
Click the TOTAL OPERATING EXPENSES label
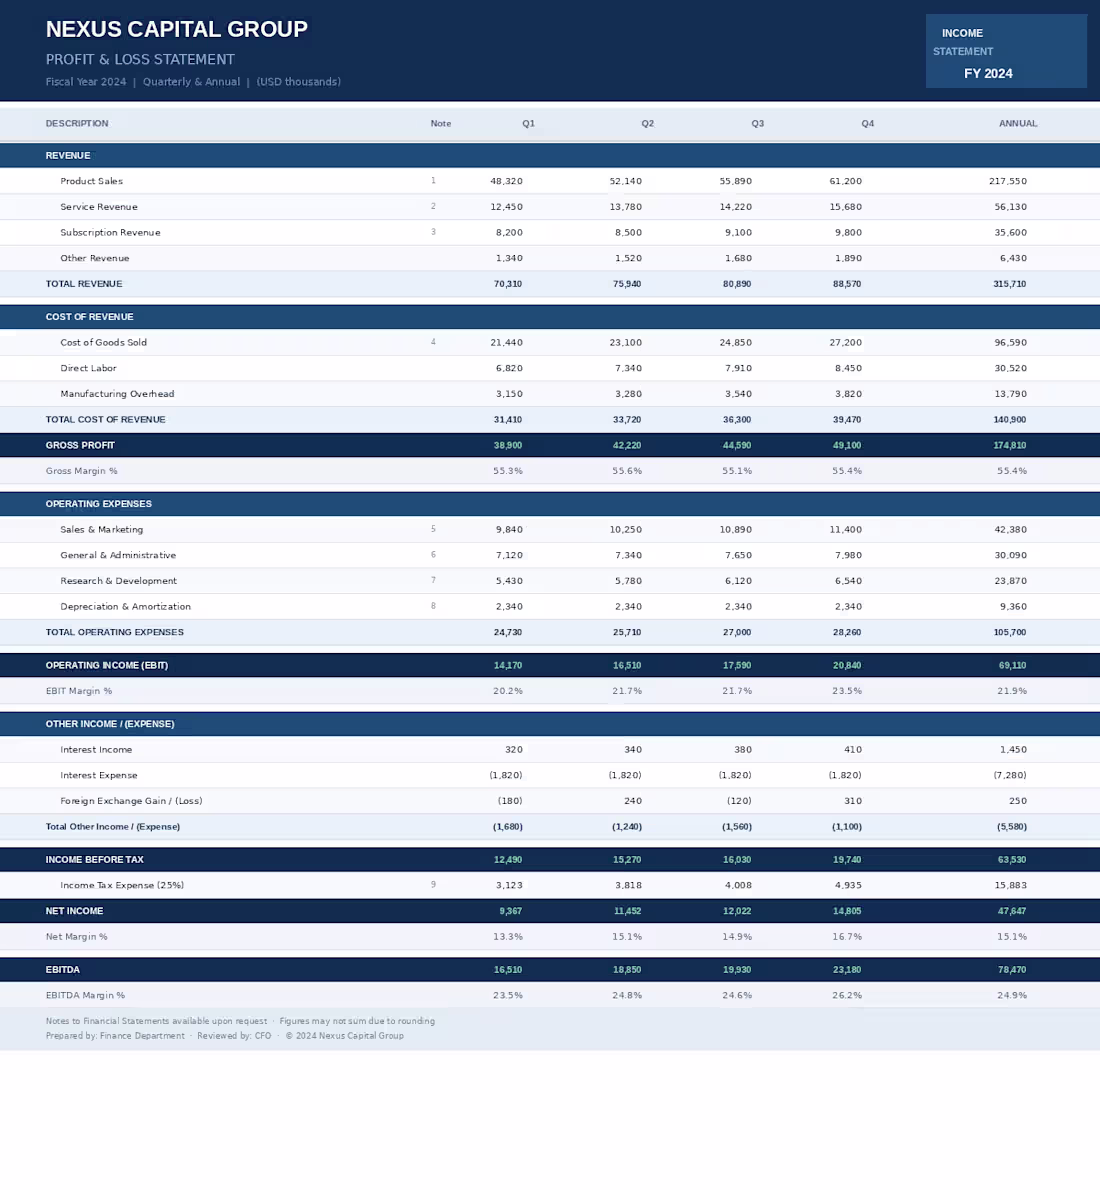point(115,632)
